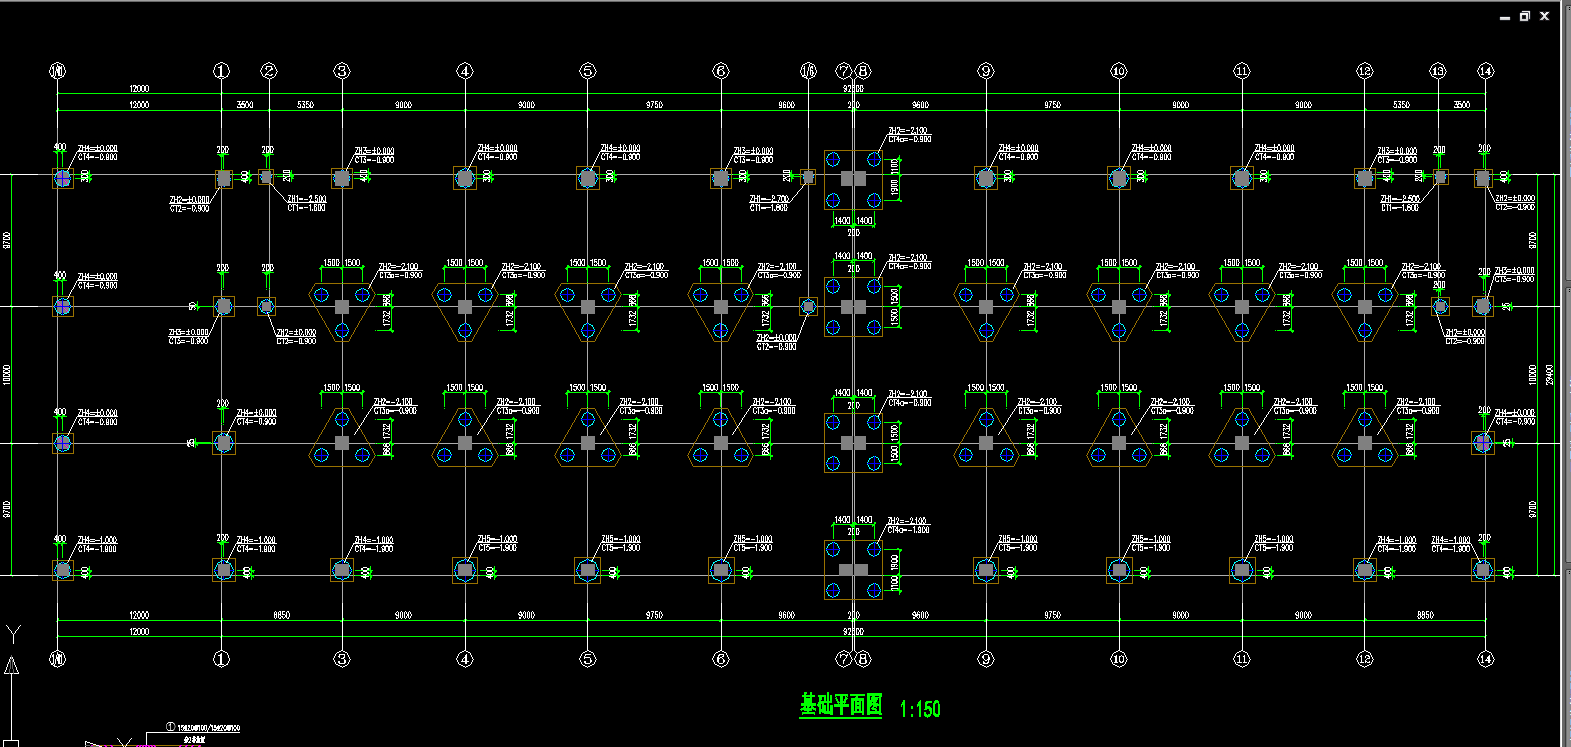Pick lower grid bubble 1
The image size is (1571, 747).
coord(222,659)
